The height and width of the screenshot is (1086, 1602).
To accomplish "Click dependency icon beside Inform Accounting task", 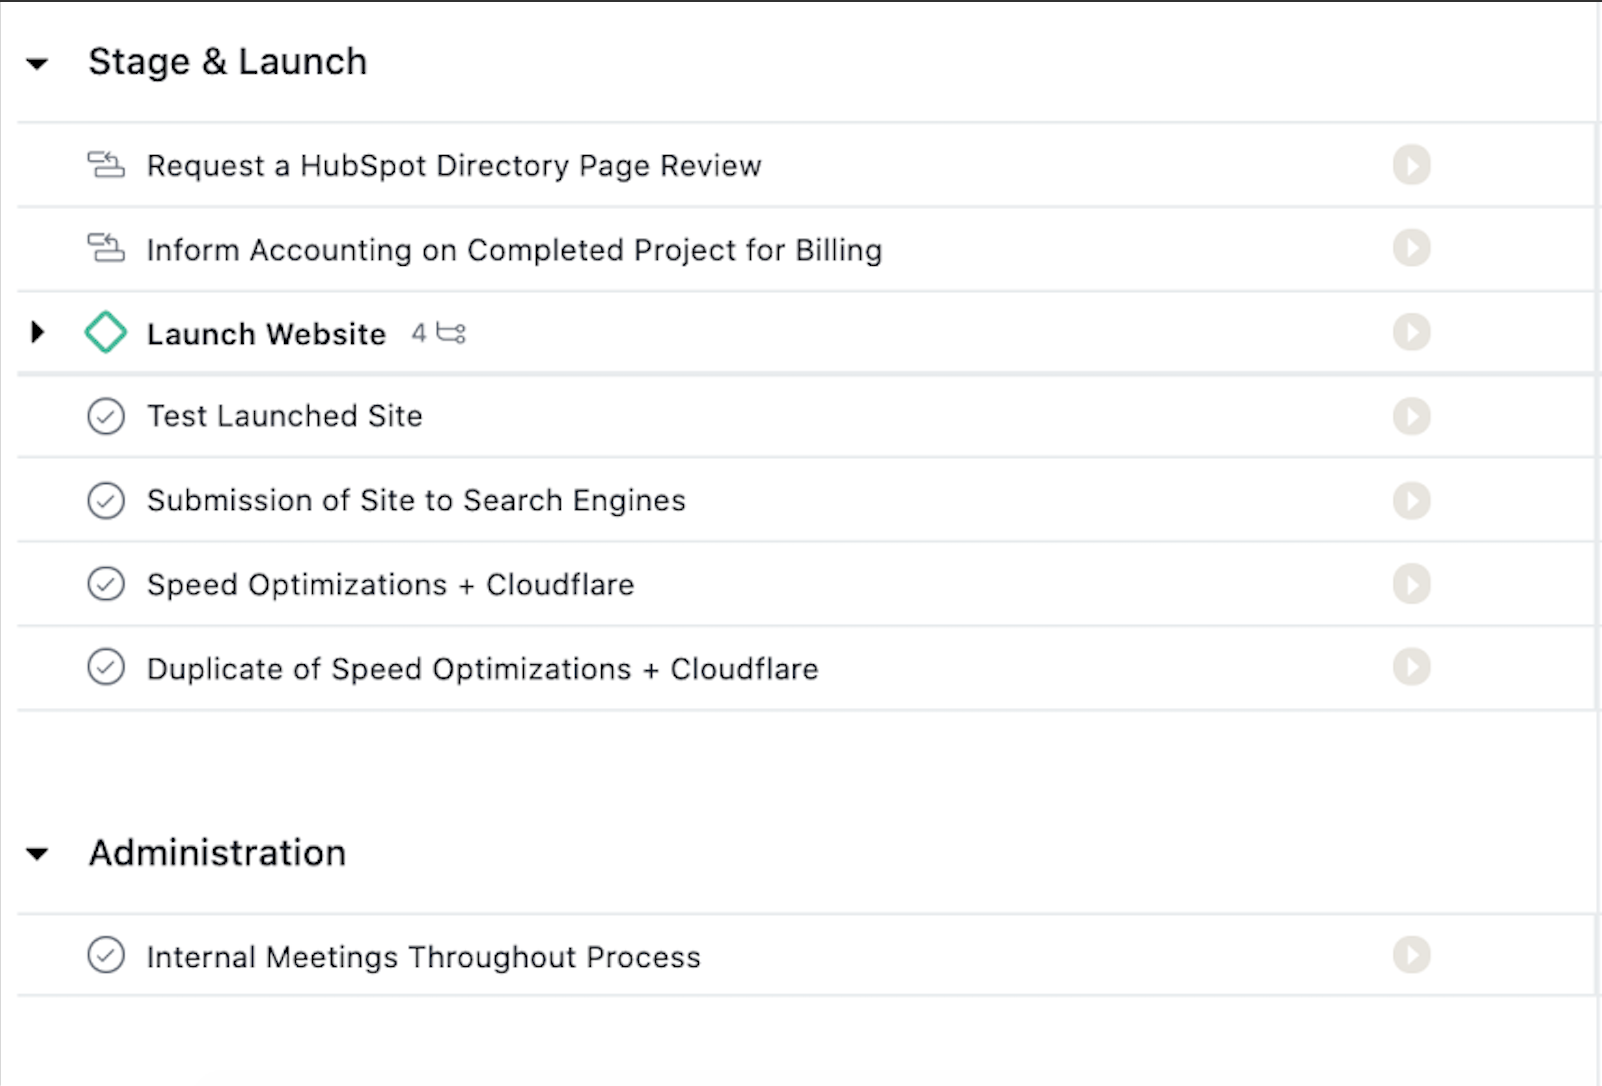I will click(x=106, y=248).
